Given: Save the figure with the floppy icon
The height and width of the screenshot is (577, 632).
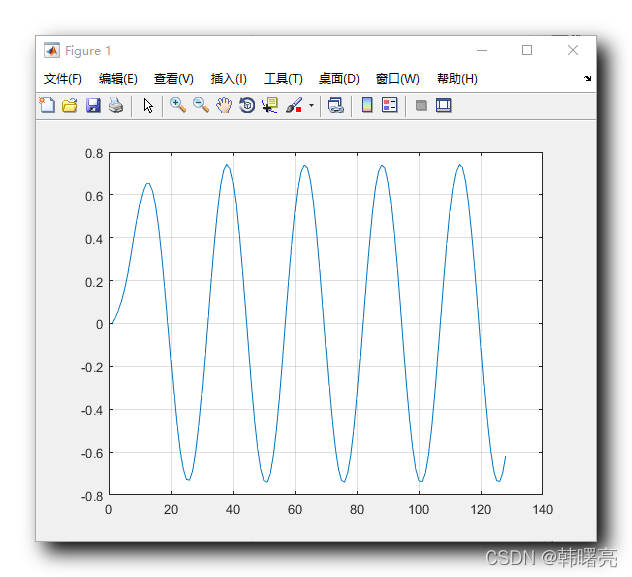Looking at the screenshot, I should pos(93,106).
